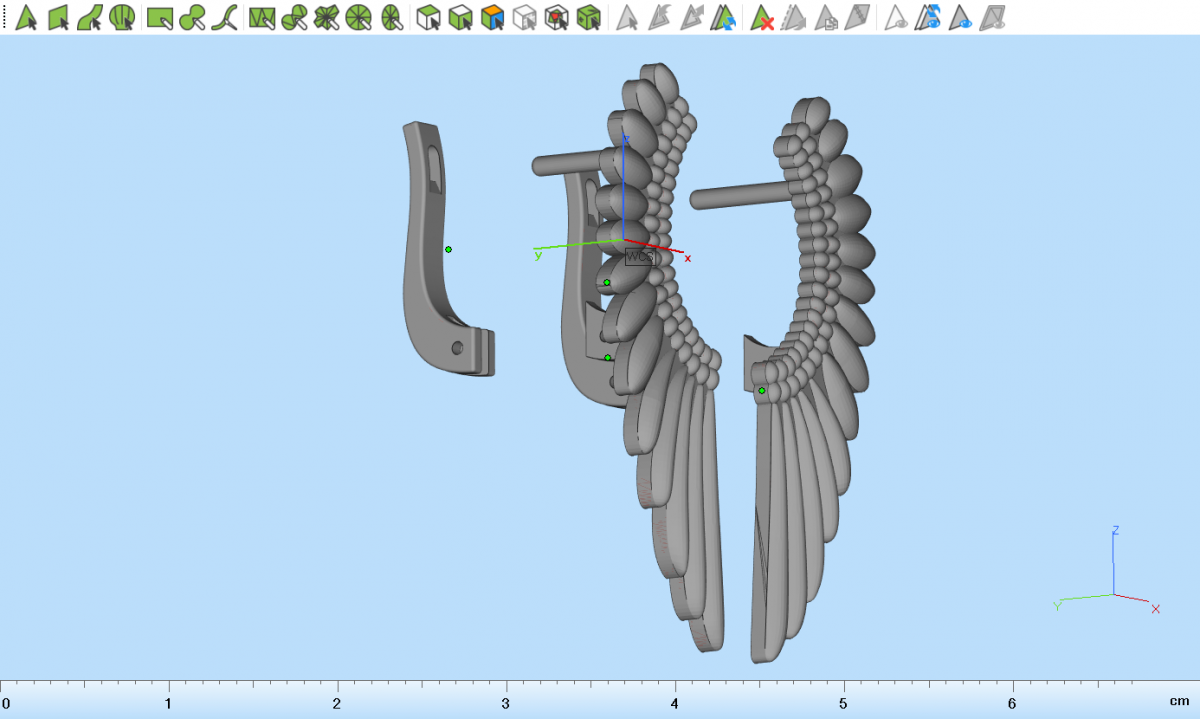Click the green point on the left bracket

[448, 249]
